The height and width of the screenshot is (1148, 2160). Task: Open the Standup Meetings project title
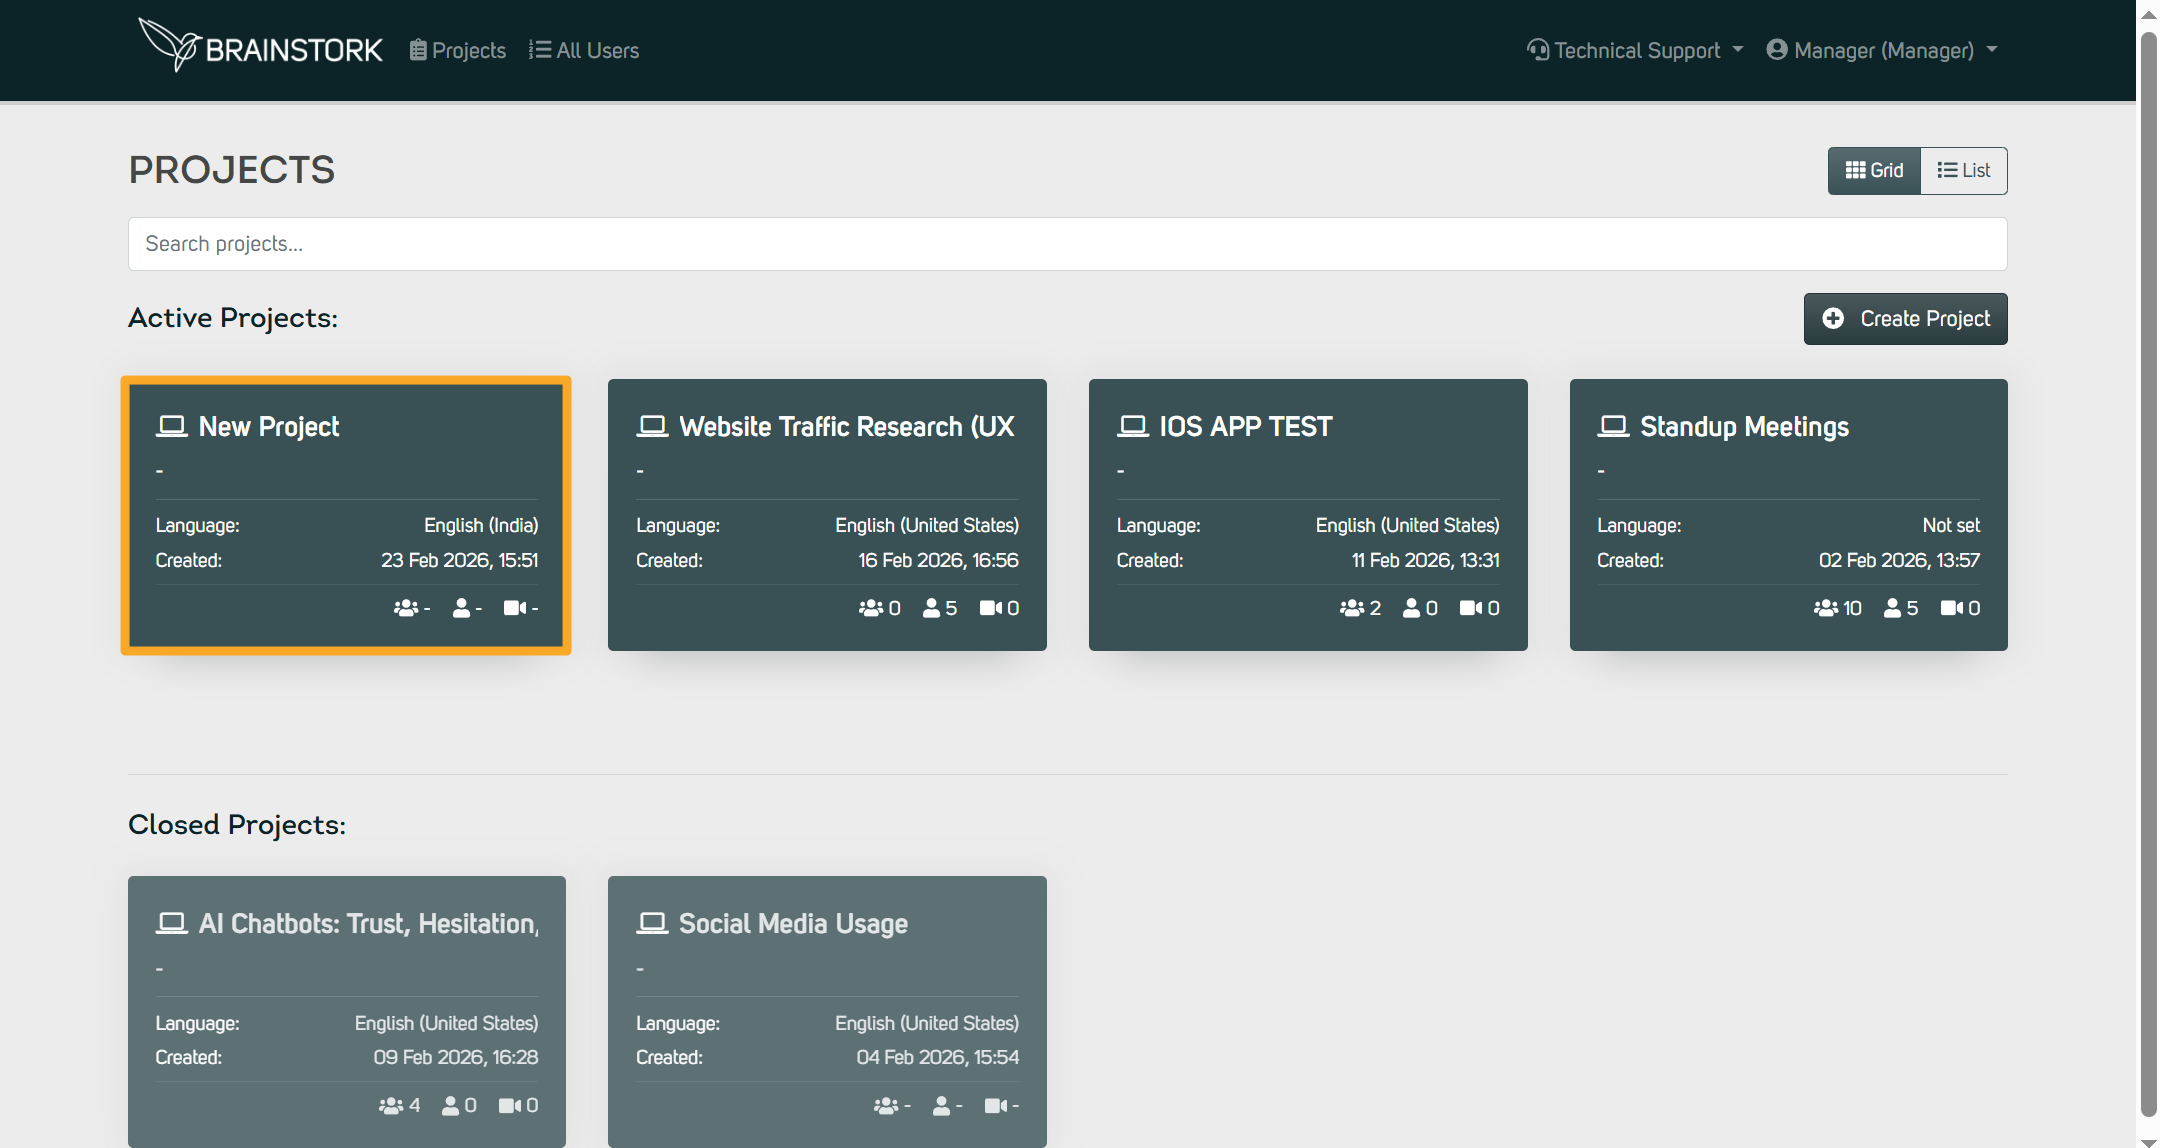[x=1744, y=427]
